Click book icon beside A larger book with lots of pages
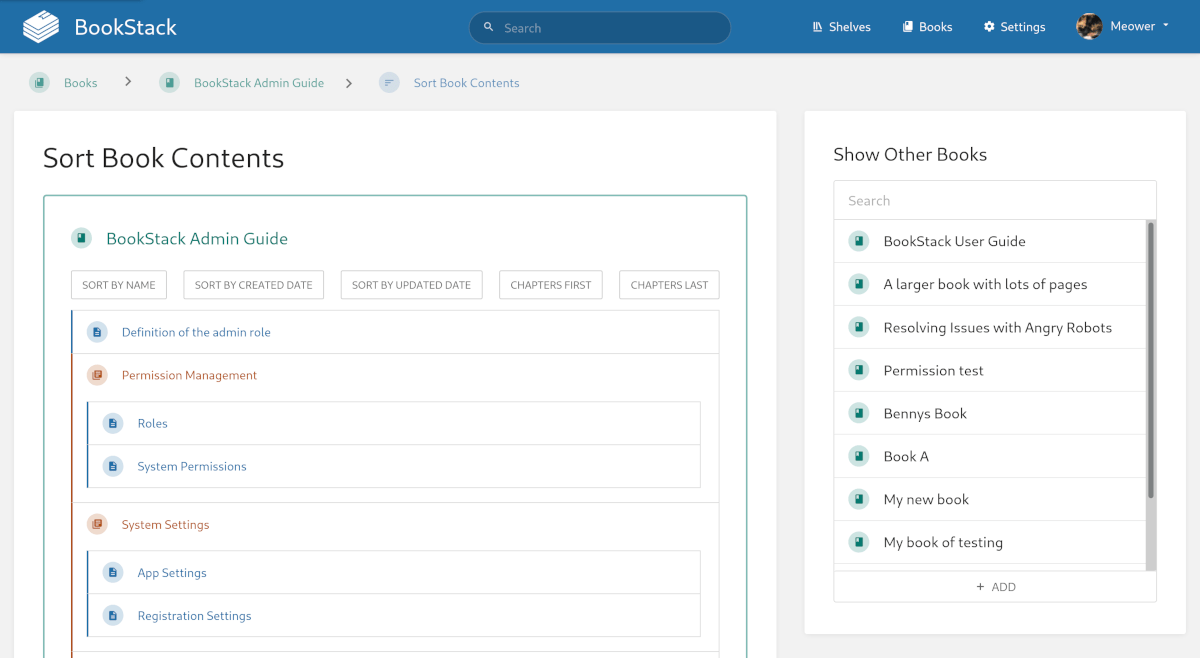 (858, 284)
